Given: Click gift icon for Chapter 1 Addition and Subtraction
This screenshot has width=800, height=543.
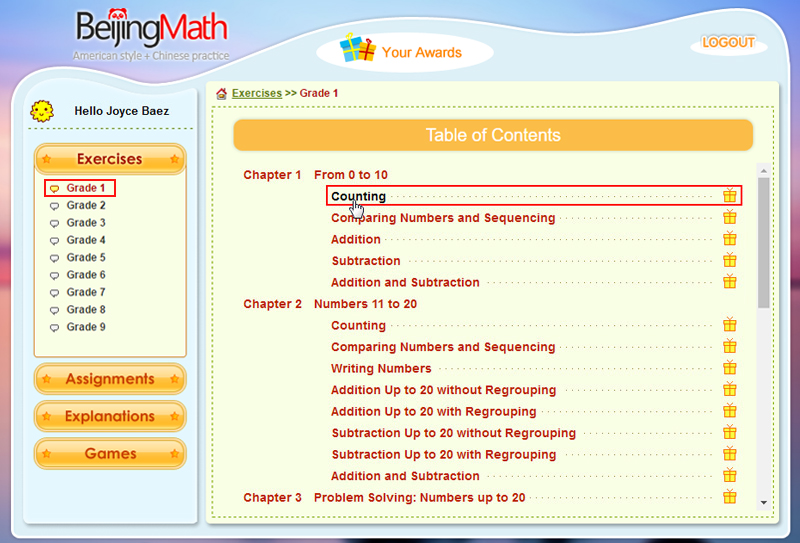Looking at the screenshot, I should (730, 281).
